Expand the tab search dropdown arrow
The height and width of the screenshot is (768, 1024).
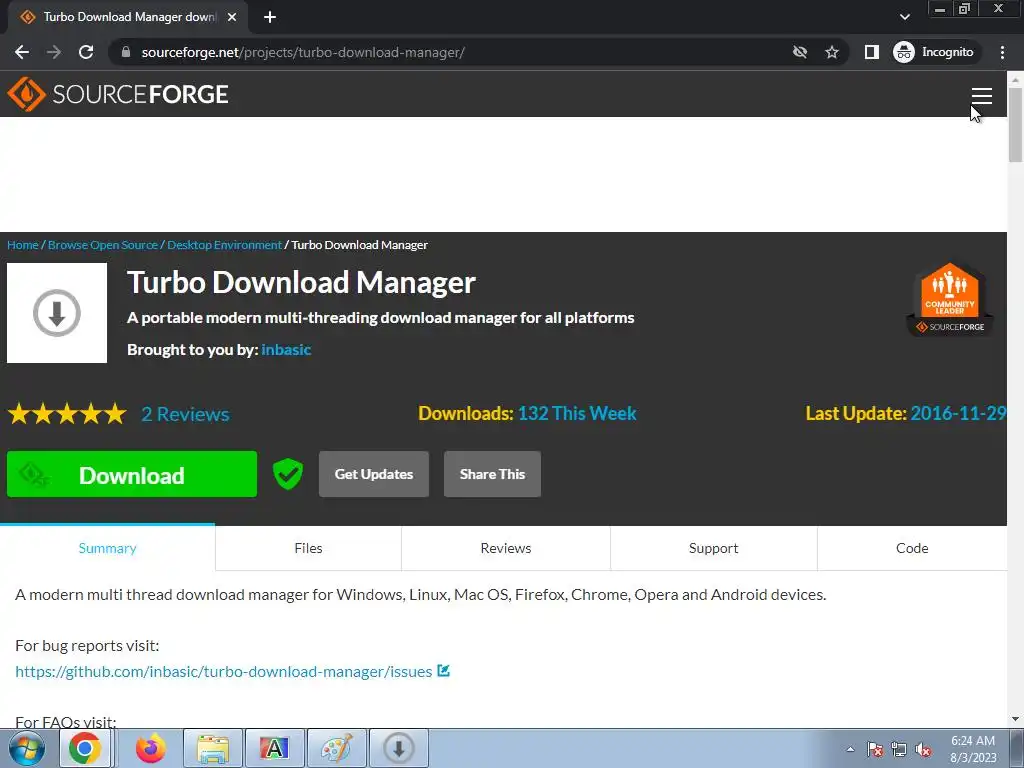904,17
